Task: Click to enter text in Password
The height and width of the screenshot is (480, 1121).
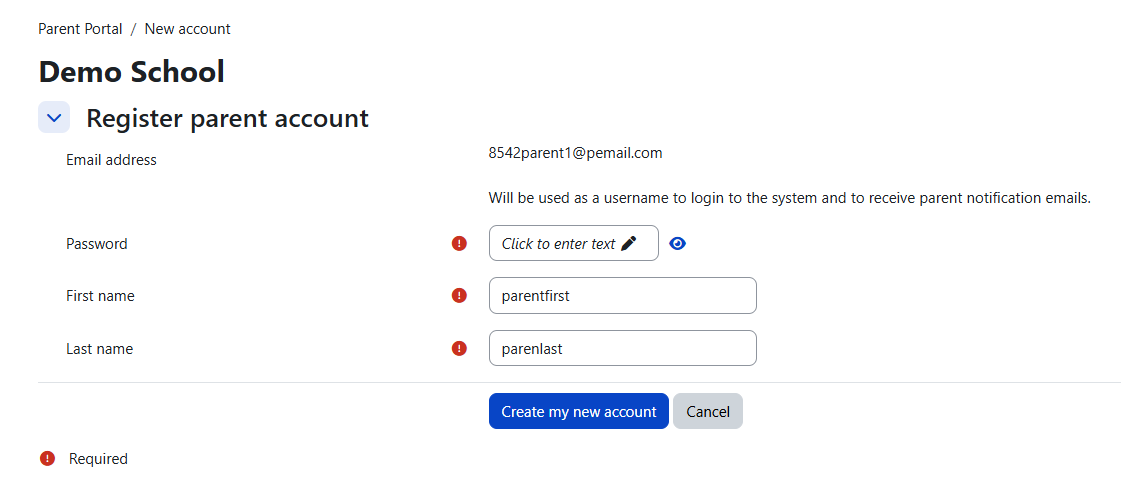Action: [x=573, y=243]
